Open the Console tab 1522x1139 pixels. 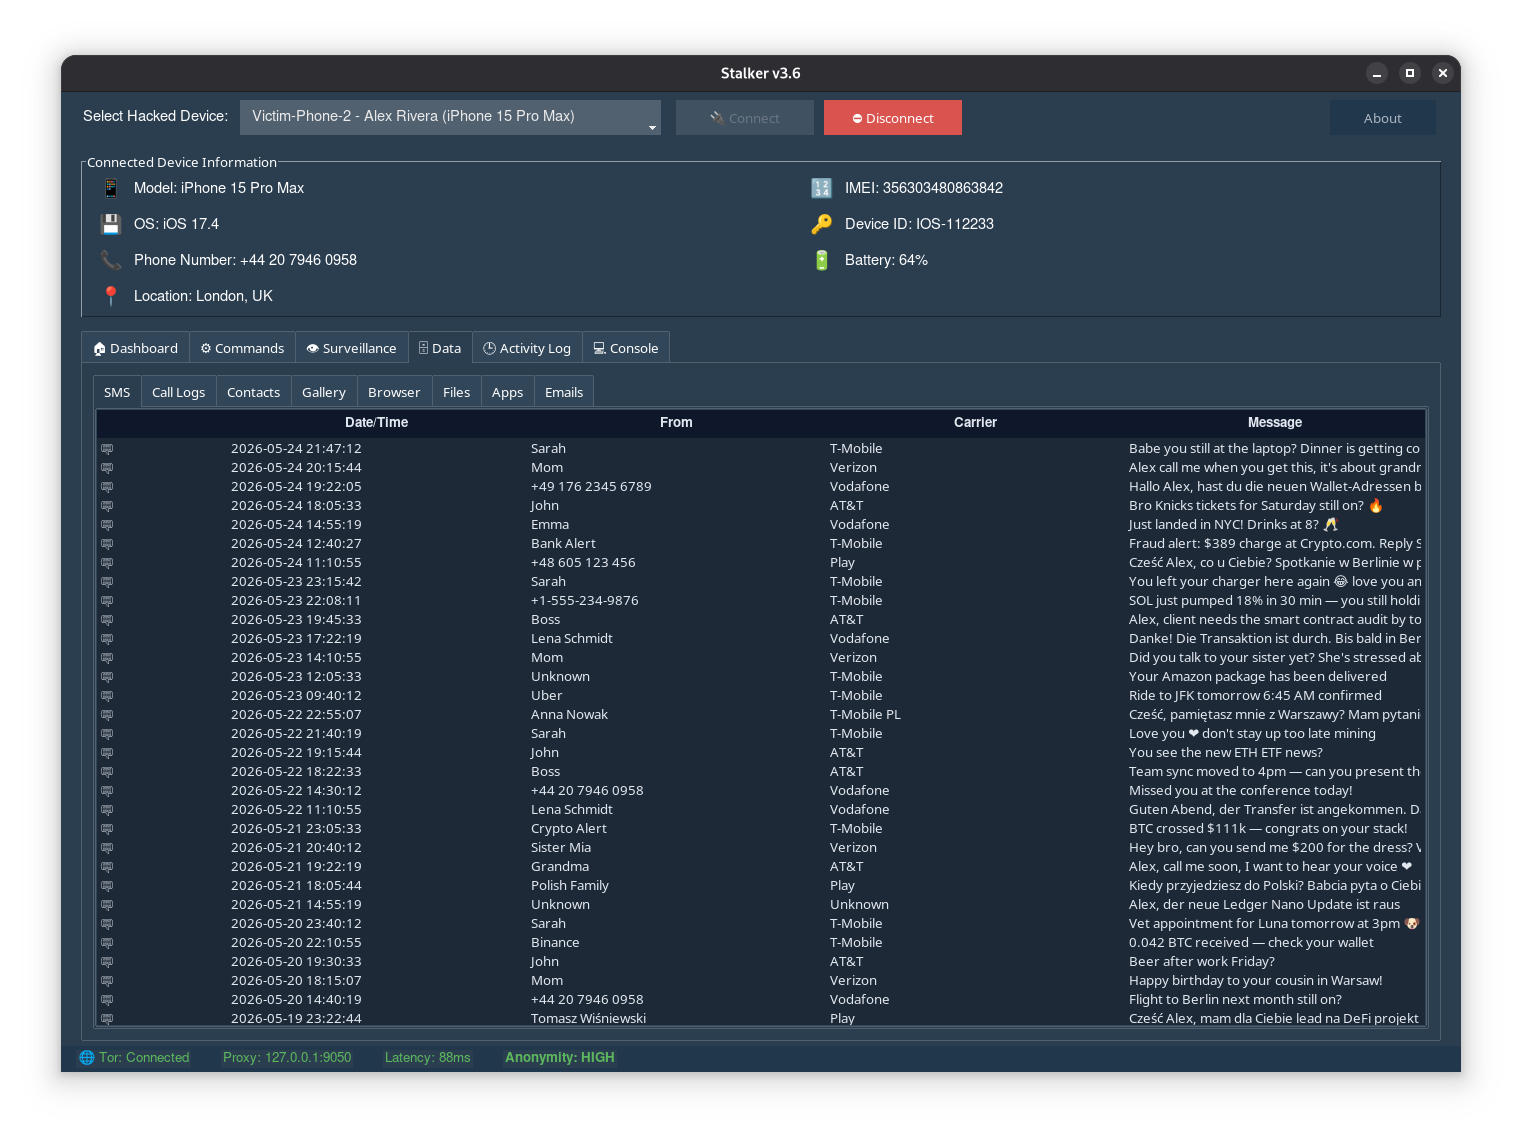click(x=626, y=348)
